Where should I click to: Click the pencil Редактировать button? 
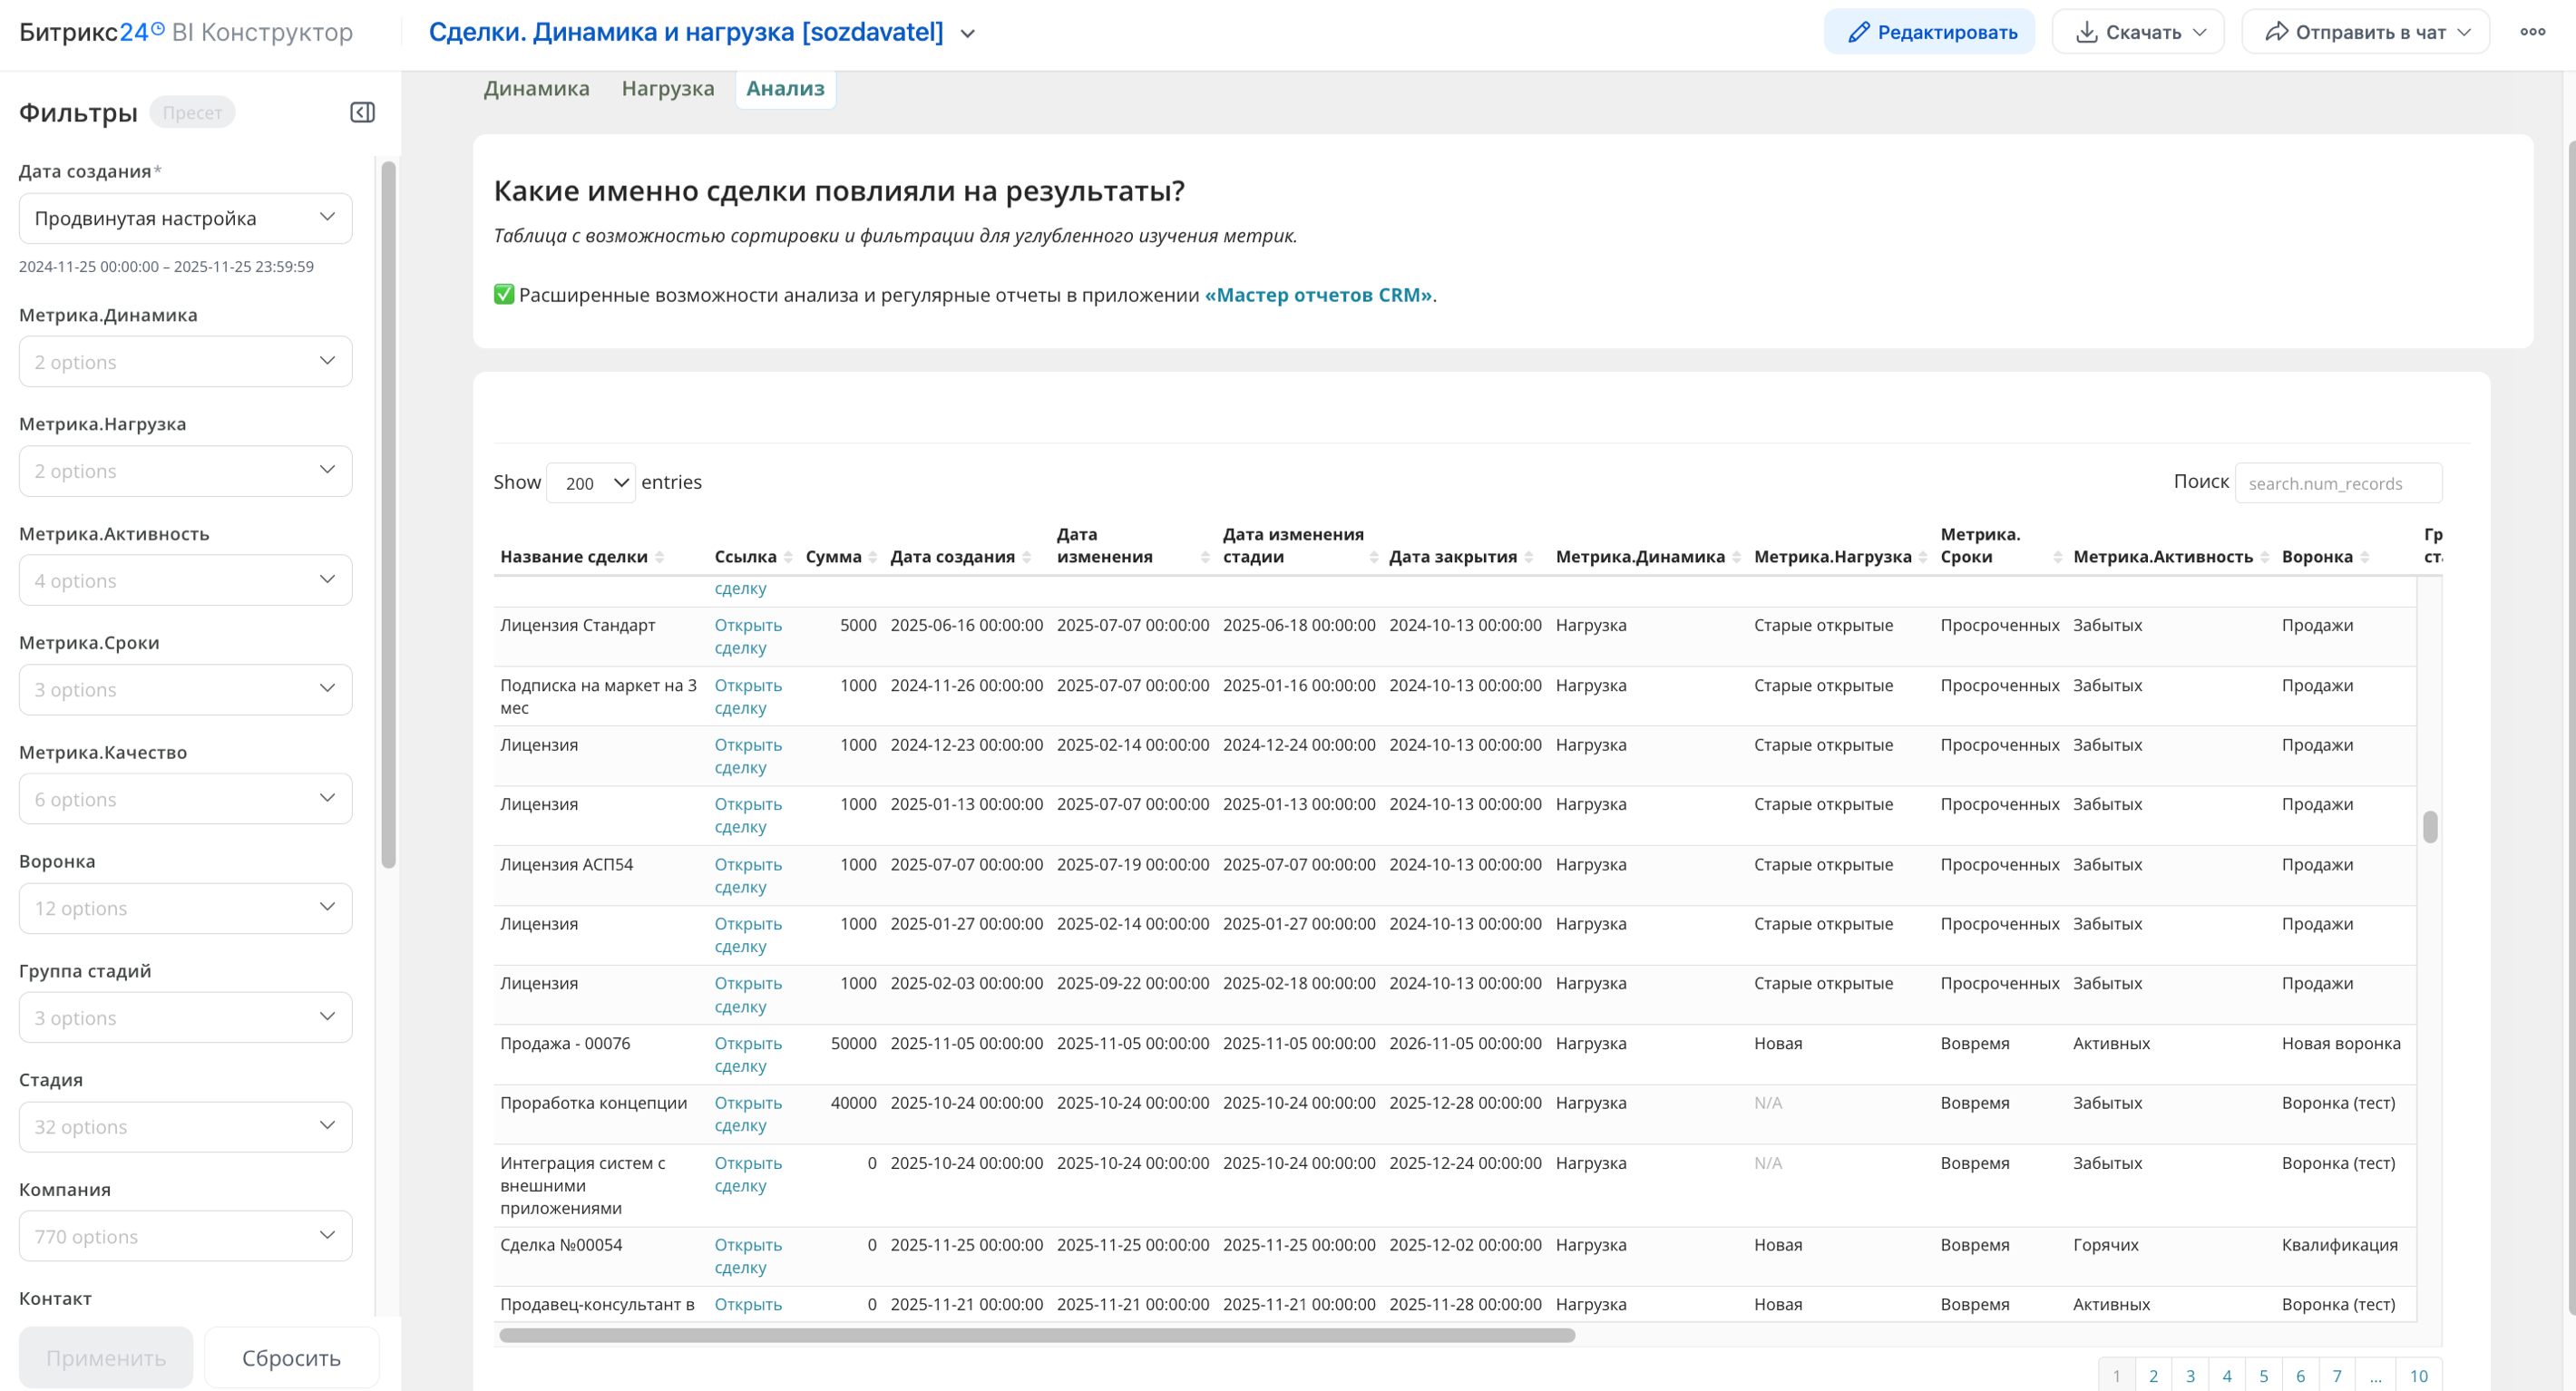[x=1929, y=32]
